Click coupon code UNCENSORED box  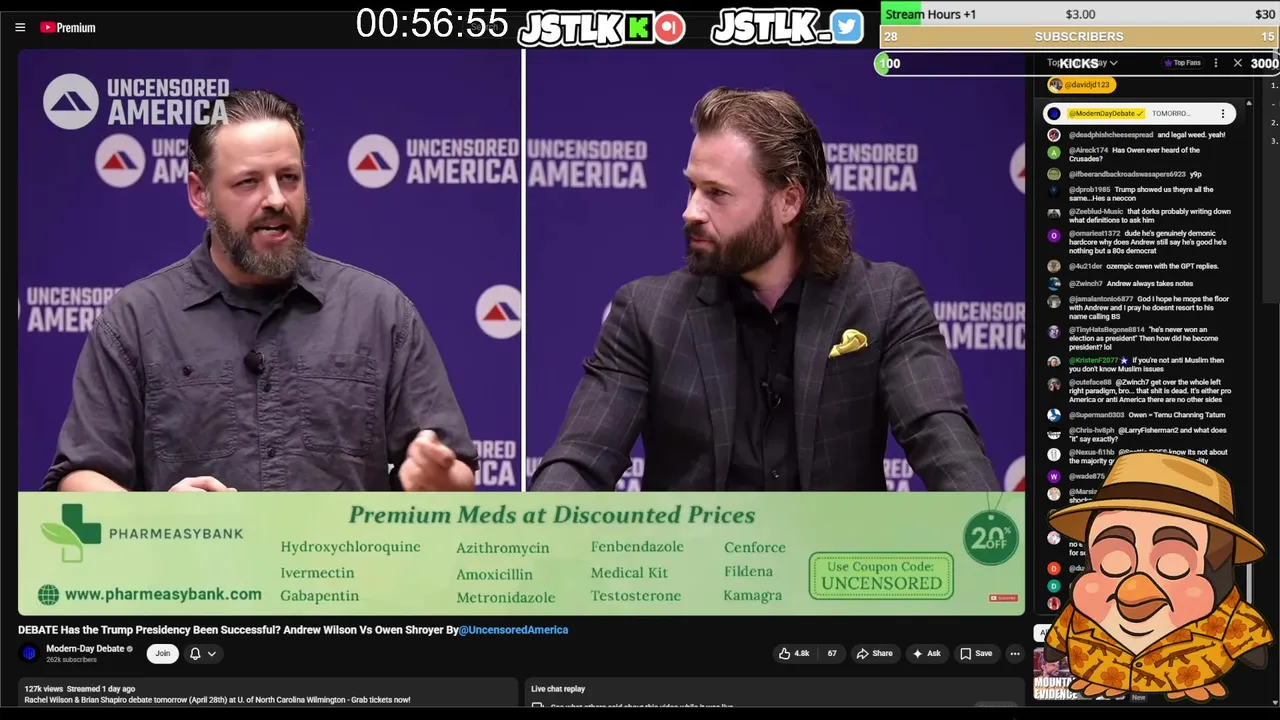(881, 576)
